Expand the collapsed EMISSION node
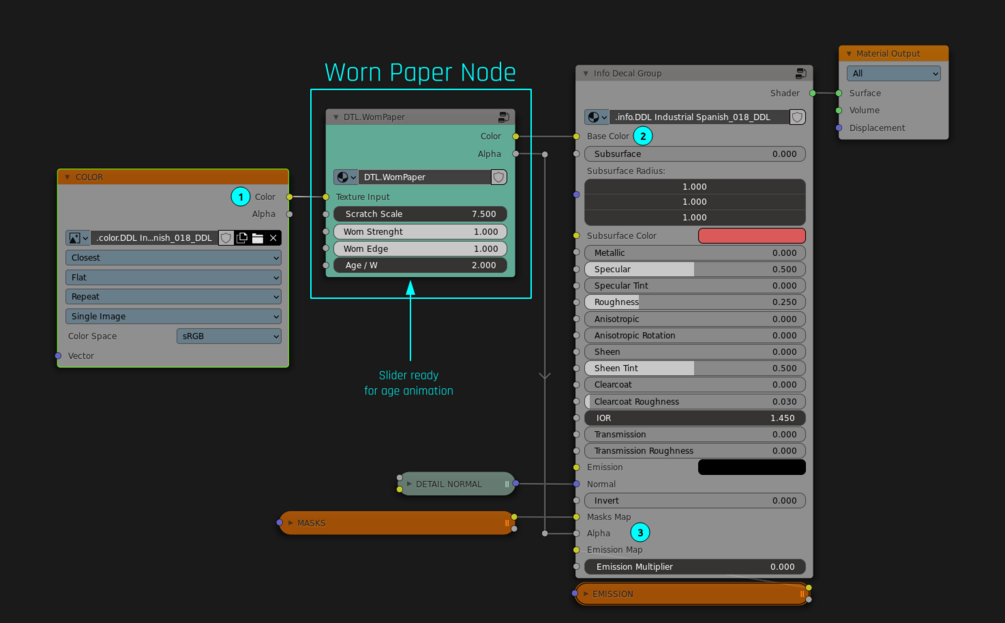1005x623 pixels. pos(586,594)
